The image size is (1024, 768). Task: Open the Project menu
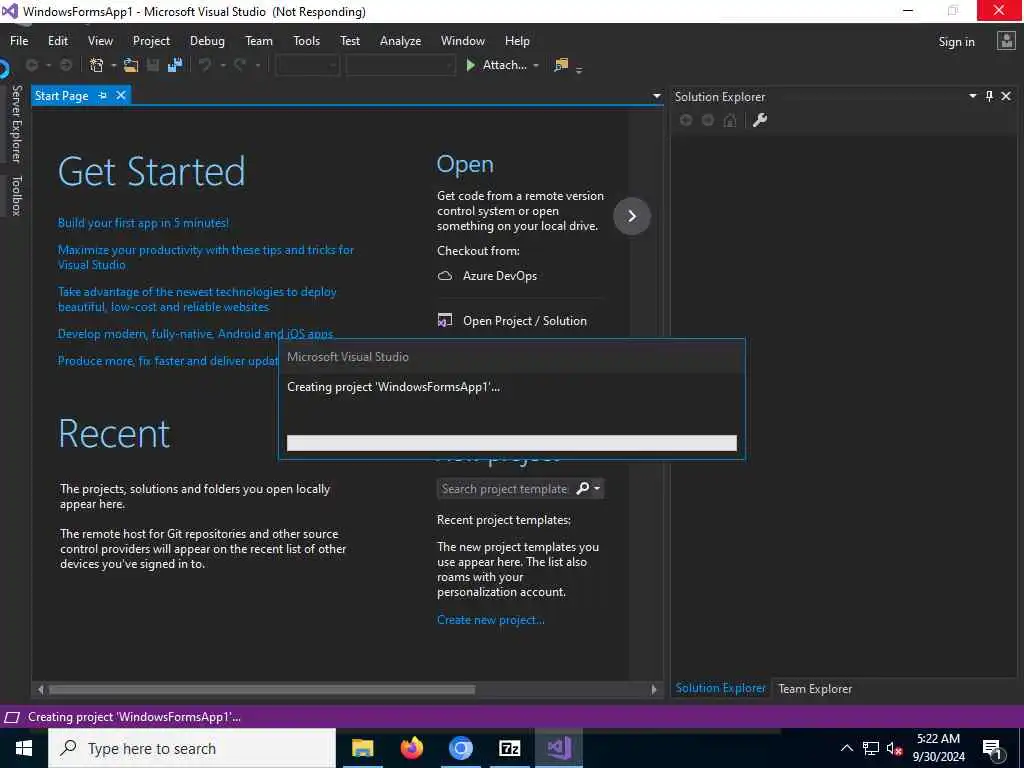[x=151, y=40]
